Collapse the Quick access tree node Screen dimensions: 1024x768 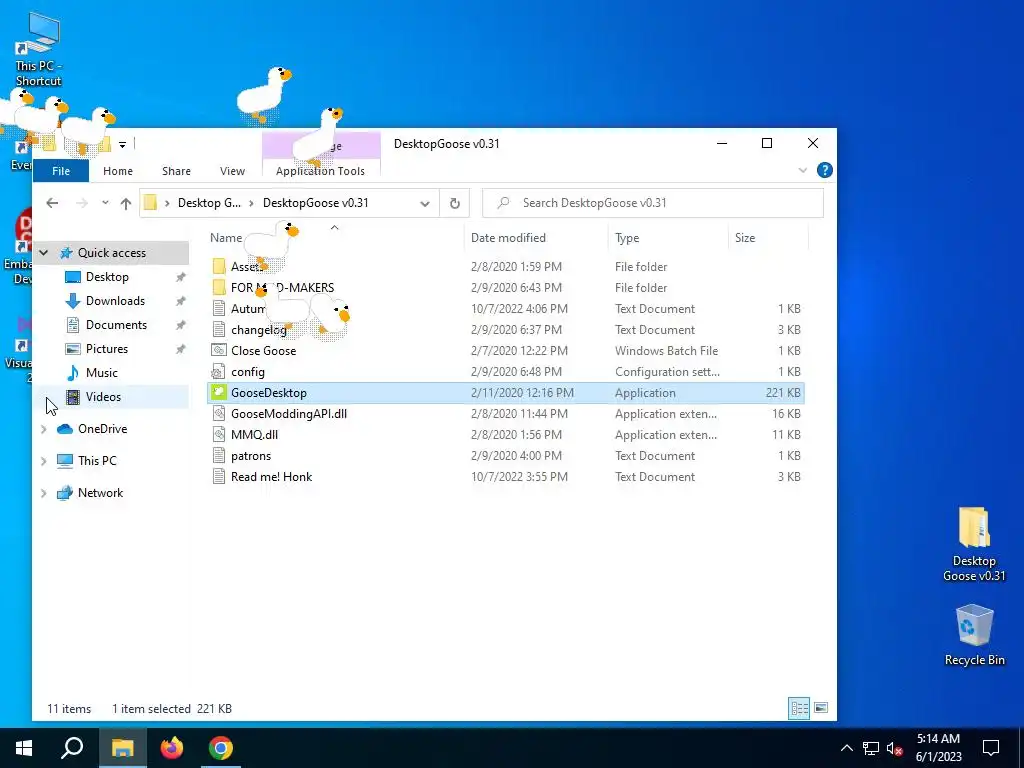coord(44,253)
